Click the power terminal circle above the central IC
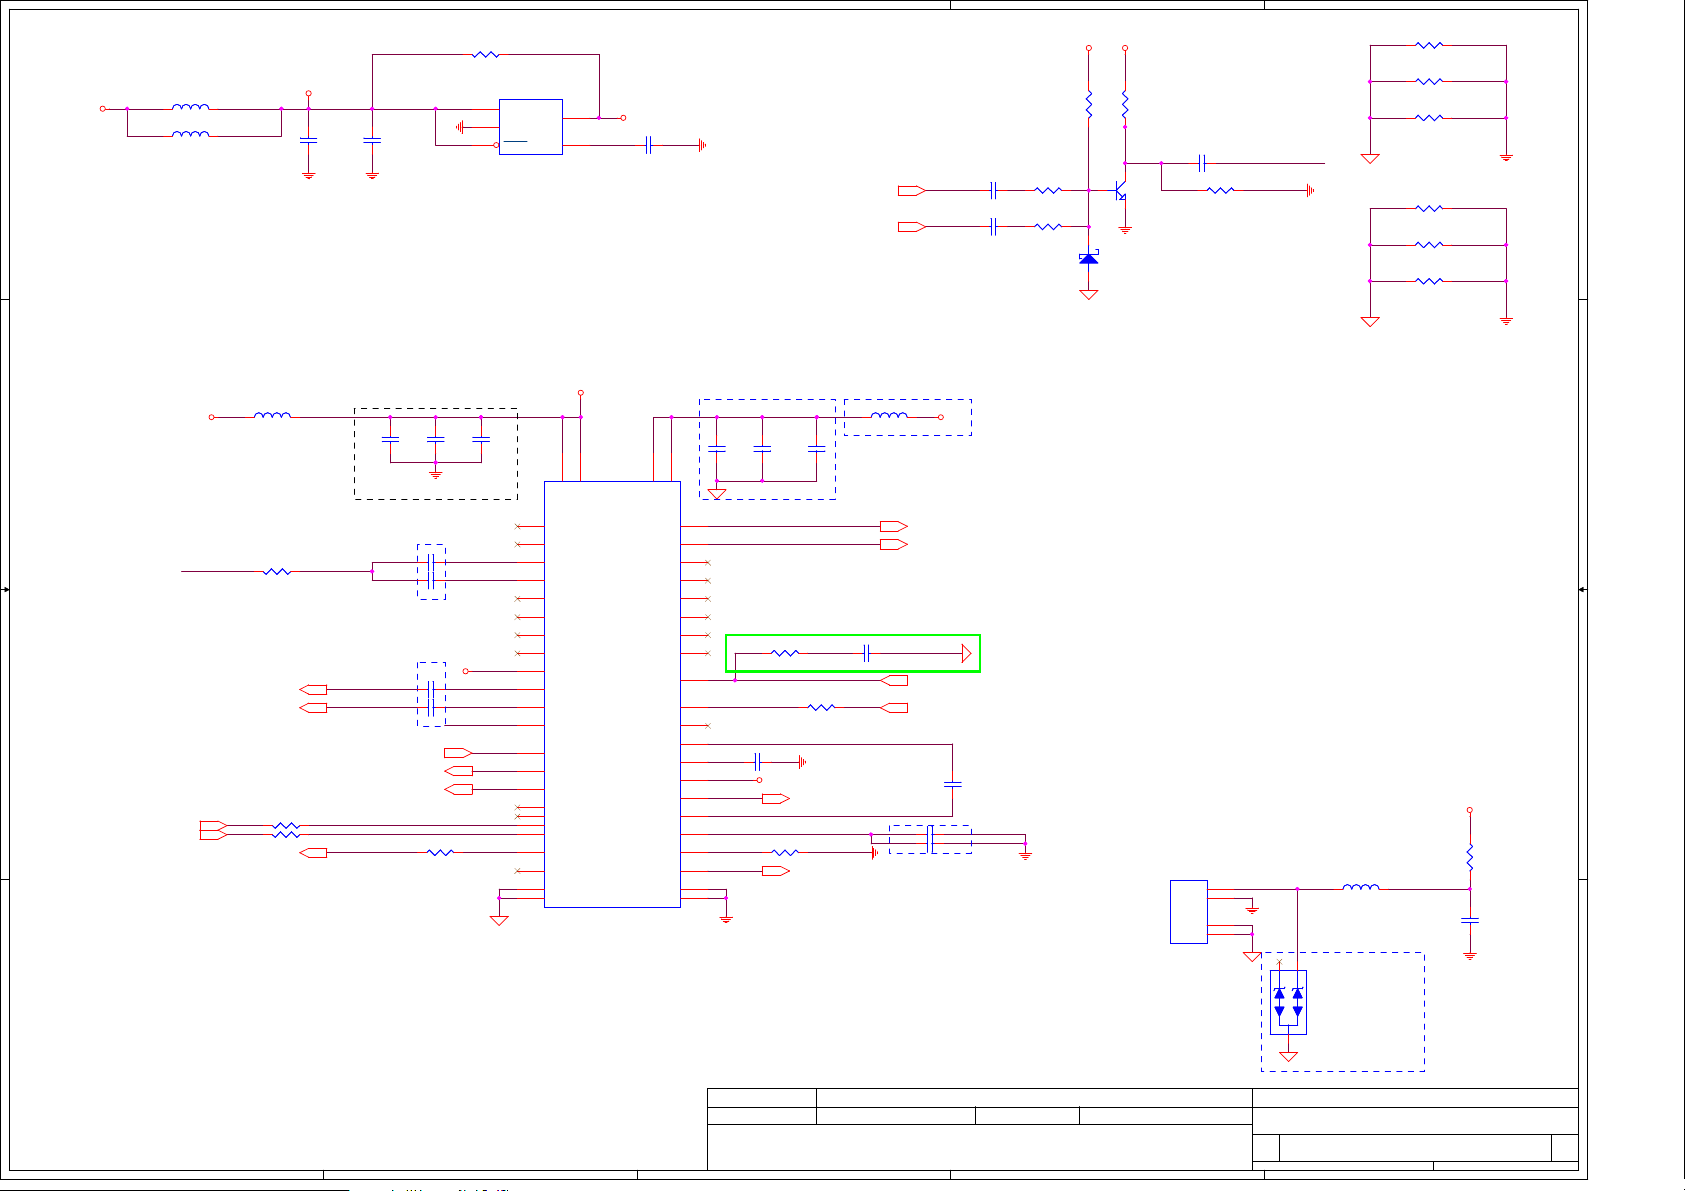This screenshot has width=1685, height=1191. coord(580,393)
